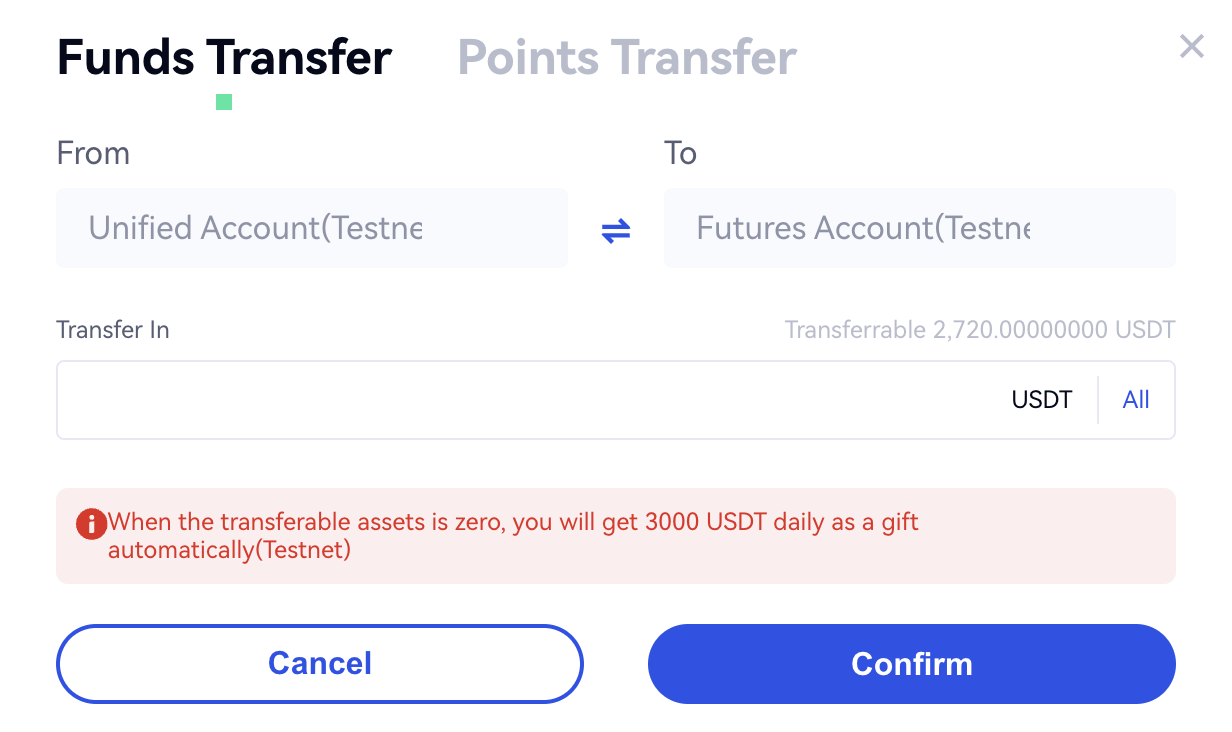Click the USDT currency label in field
The height and width of the screenshot is (732, 1232).
[1041, 400]
